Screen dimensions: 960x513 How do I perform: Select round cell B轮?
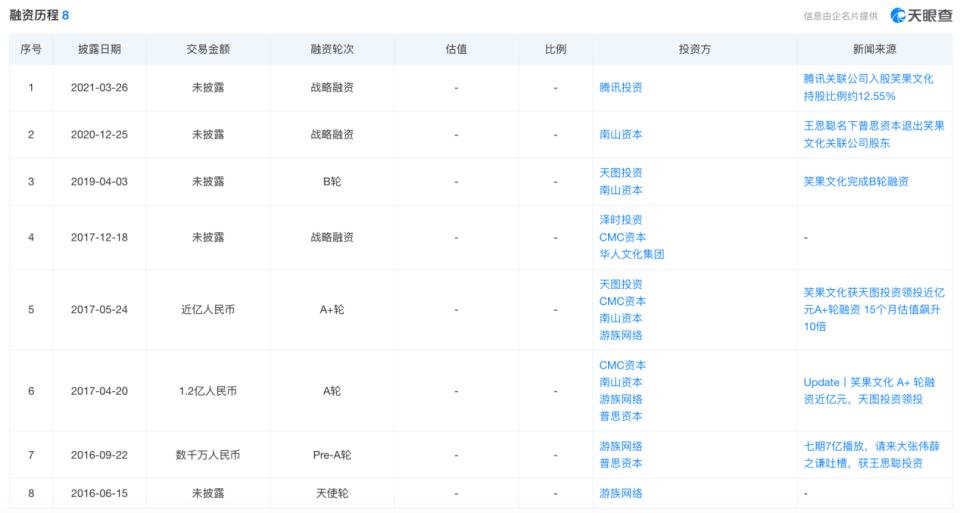pos(332,182)
